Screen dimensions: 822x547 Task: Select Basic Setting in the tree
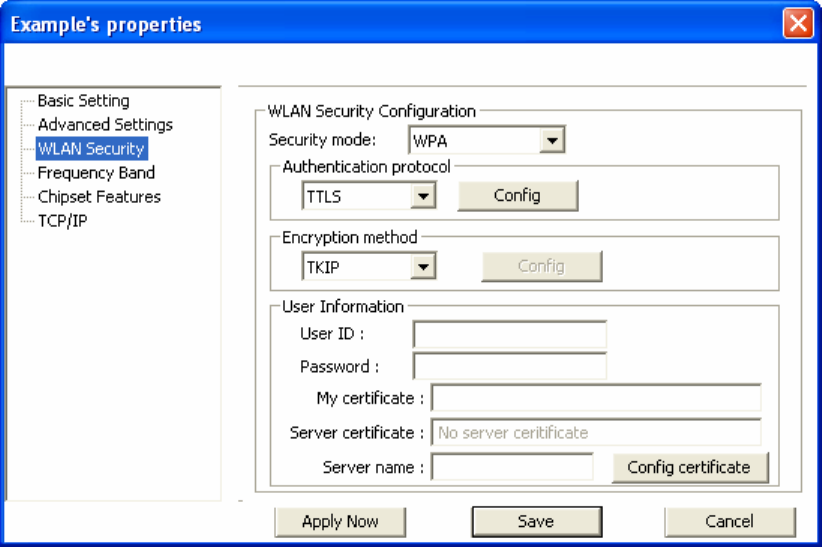(83, 100)
